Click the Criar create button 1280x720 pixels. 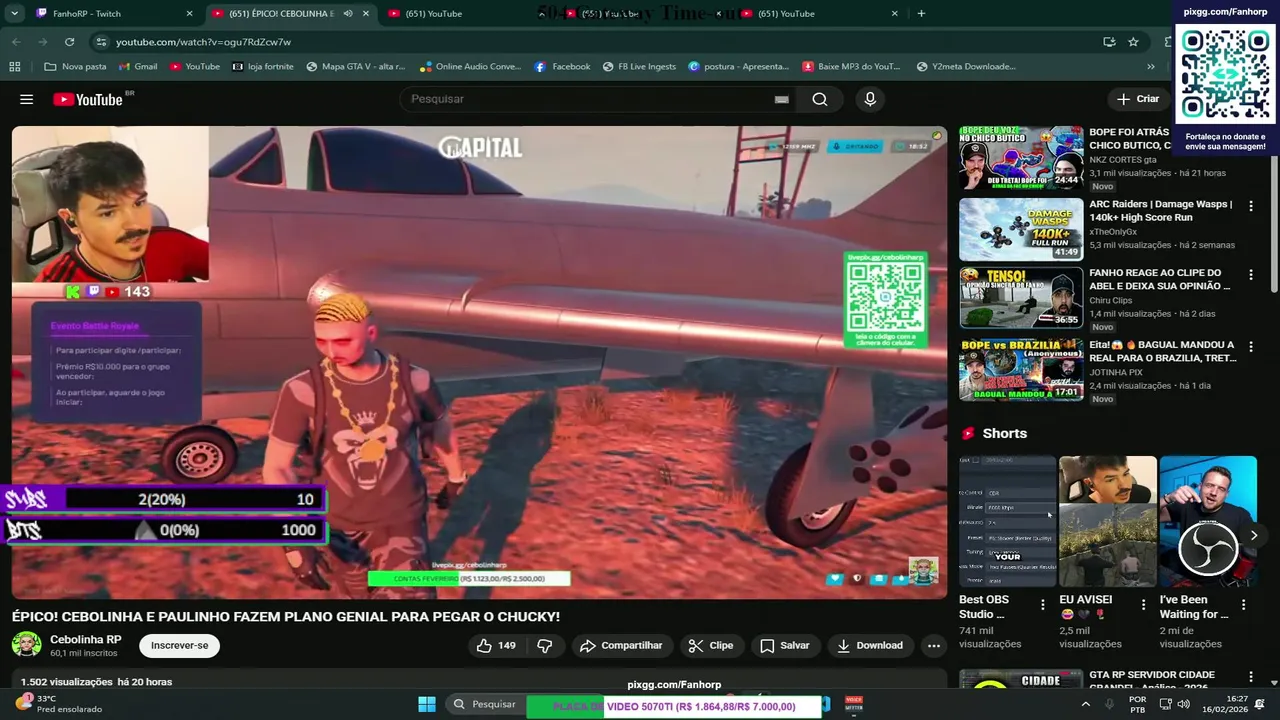pyautogui.click(x=1138, y=99)
